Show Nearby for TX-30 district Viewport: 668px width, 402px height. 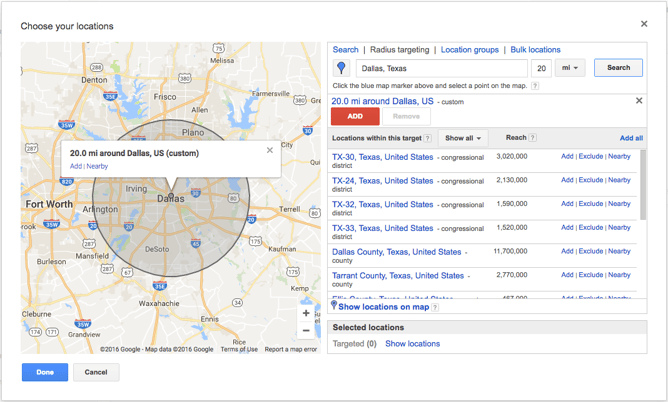pyautogui.click(x=619, y=156)
